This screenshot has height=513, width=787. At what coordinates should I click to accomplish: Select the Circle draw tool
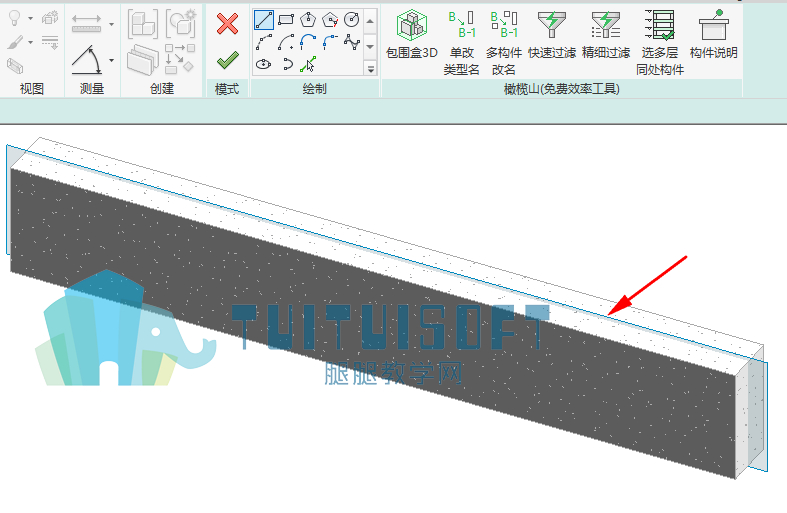(x=352, y=20)
